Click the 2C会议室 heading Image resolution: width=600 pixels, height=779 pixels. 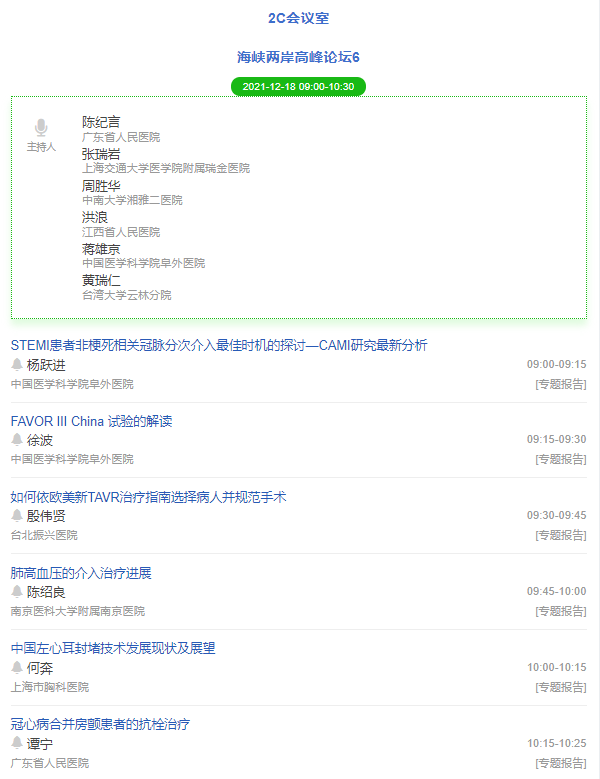[x=299, y=18]
